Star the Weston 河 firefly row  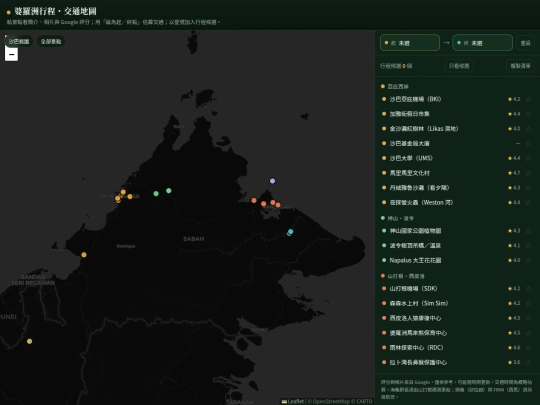528,202
